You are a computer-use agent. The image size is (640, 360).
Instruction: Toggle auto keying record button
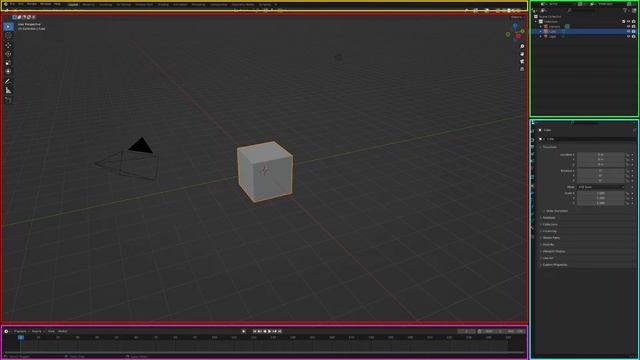244,331
